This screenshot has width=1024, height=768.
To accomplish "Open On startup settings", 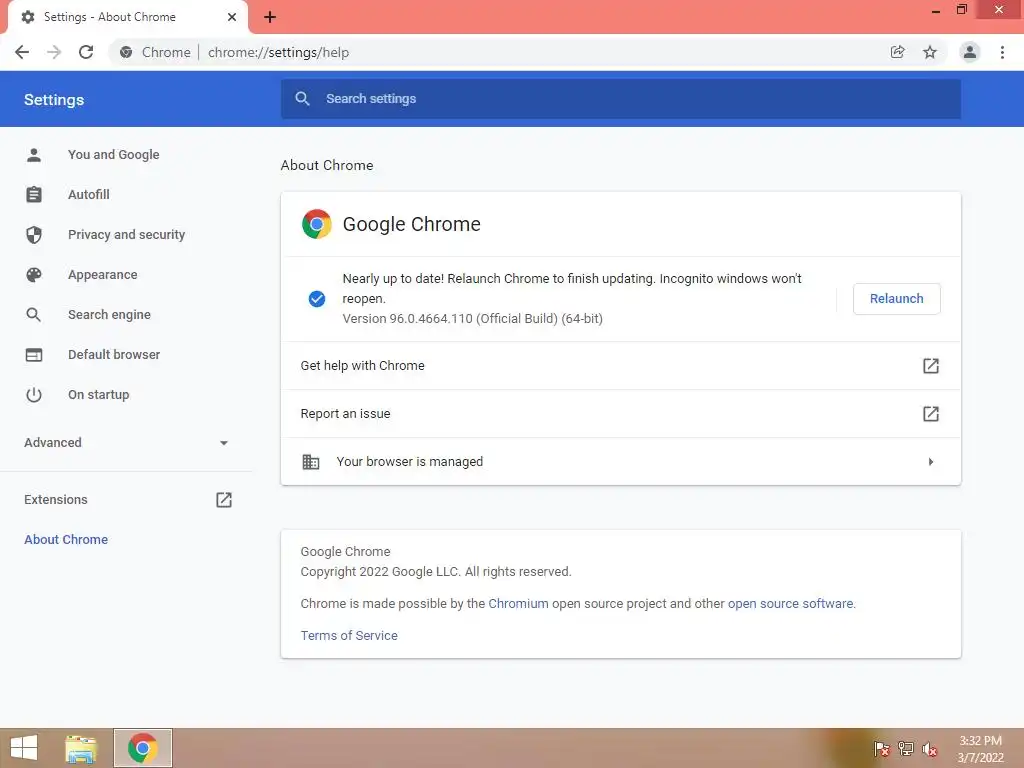I will click(99, 394).
